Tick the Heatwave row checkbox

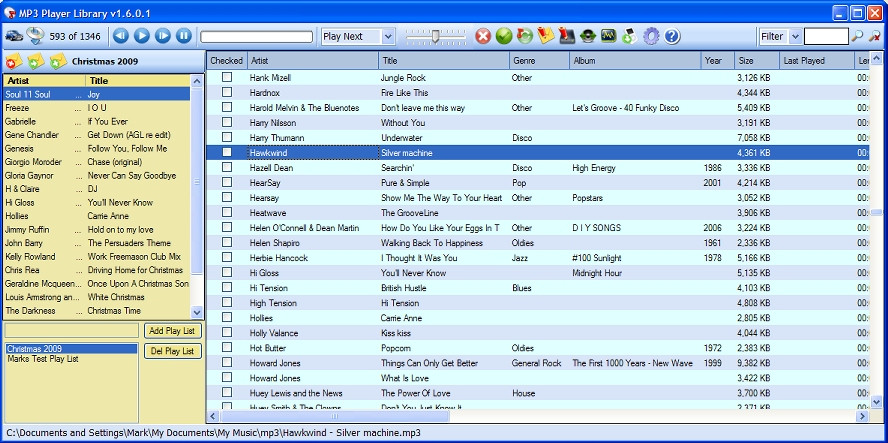[227, 212]
